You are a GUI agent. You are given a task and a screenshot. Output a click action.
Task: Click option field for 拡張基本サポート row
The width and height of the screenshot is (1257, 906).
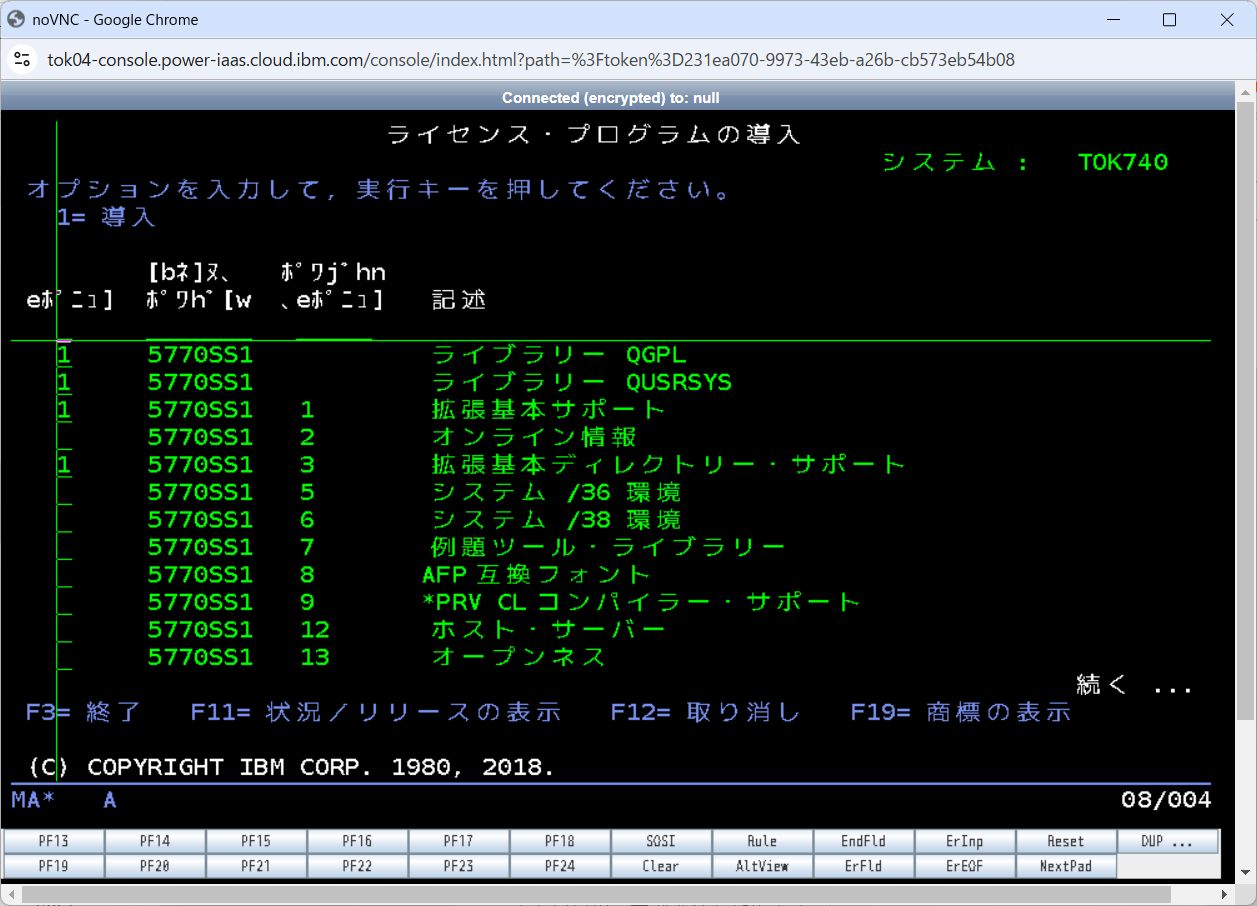(64, 410)
